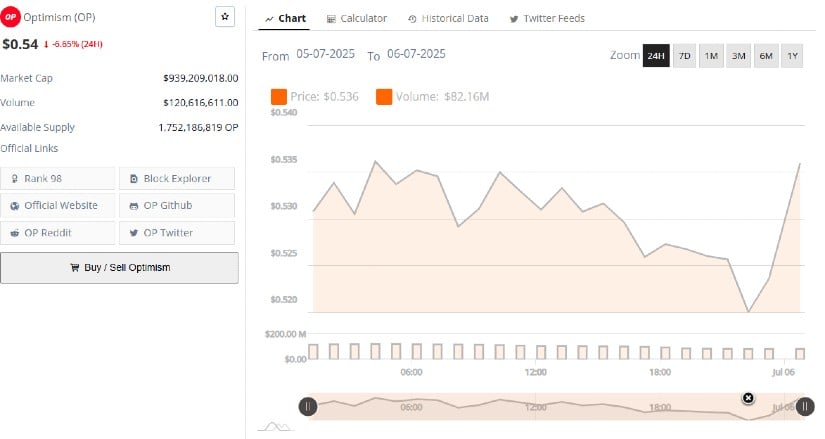The width and height of the screenshot is (825, 439).
Task: Toggle the Price series orange legend swatch
Action: [279, 97]
